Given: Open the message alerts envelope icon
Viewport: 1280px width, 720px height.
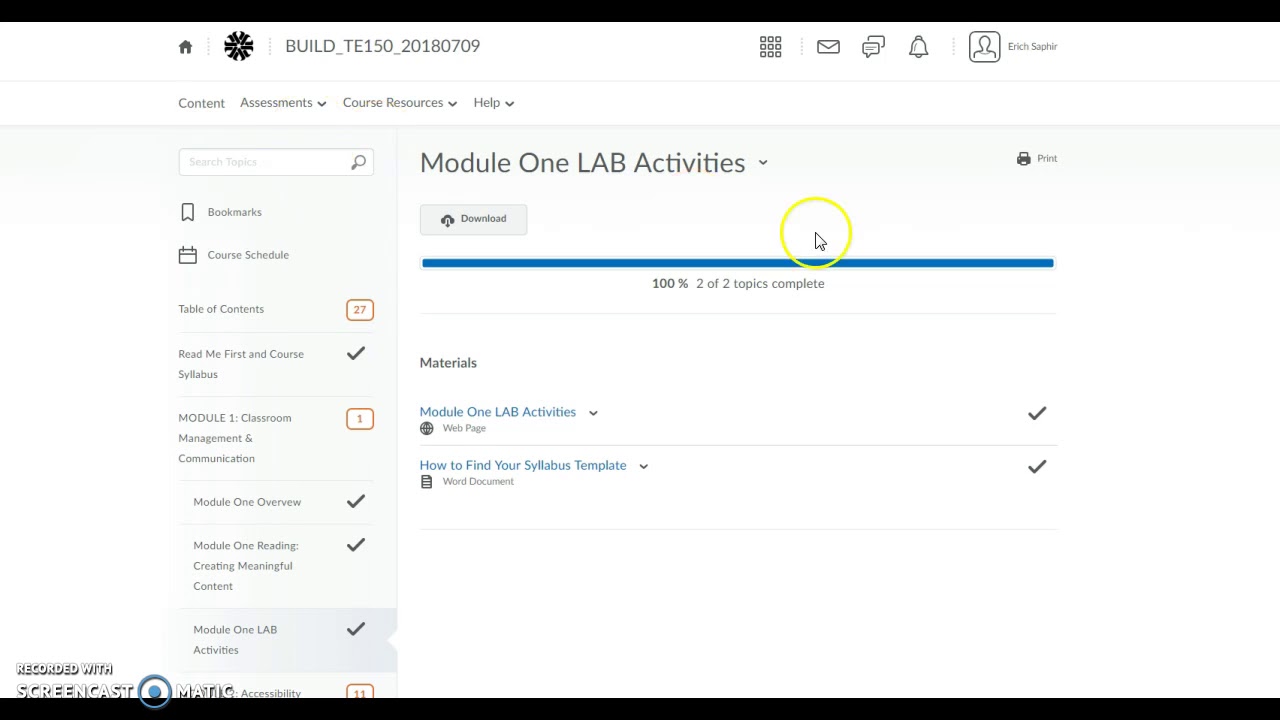Looking at the screenshot, I should (x=828, y=47).
